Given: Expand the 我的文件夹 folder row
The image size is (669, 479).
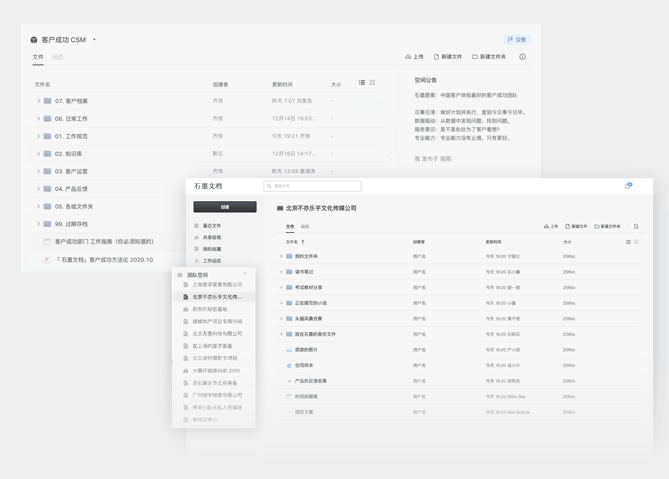Looking at the screenshot, I should click(x=281, y=256).
